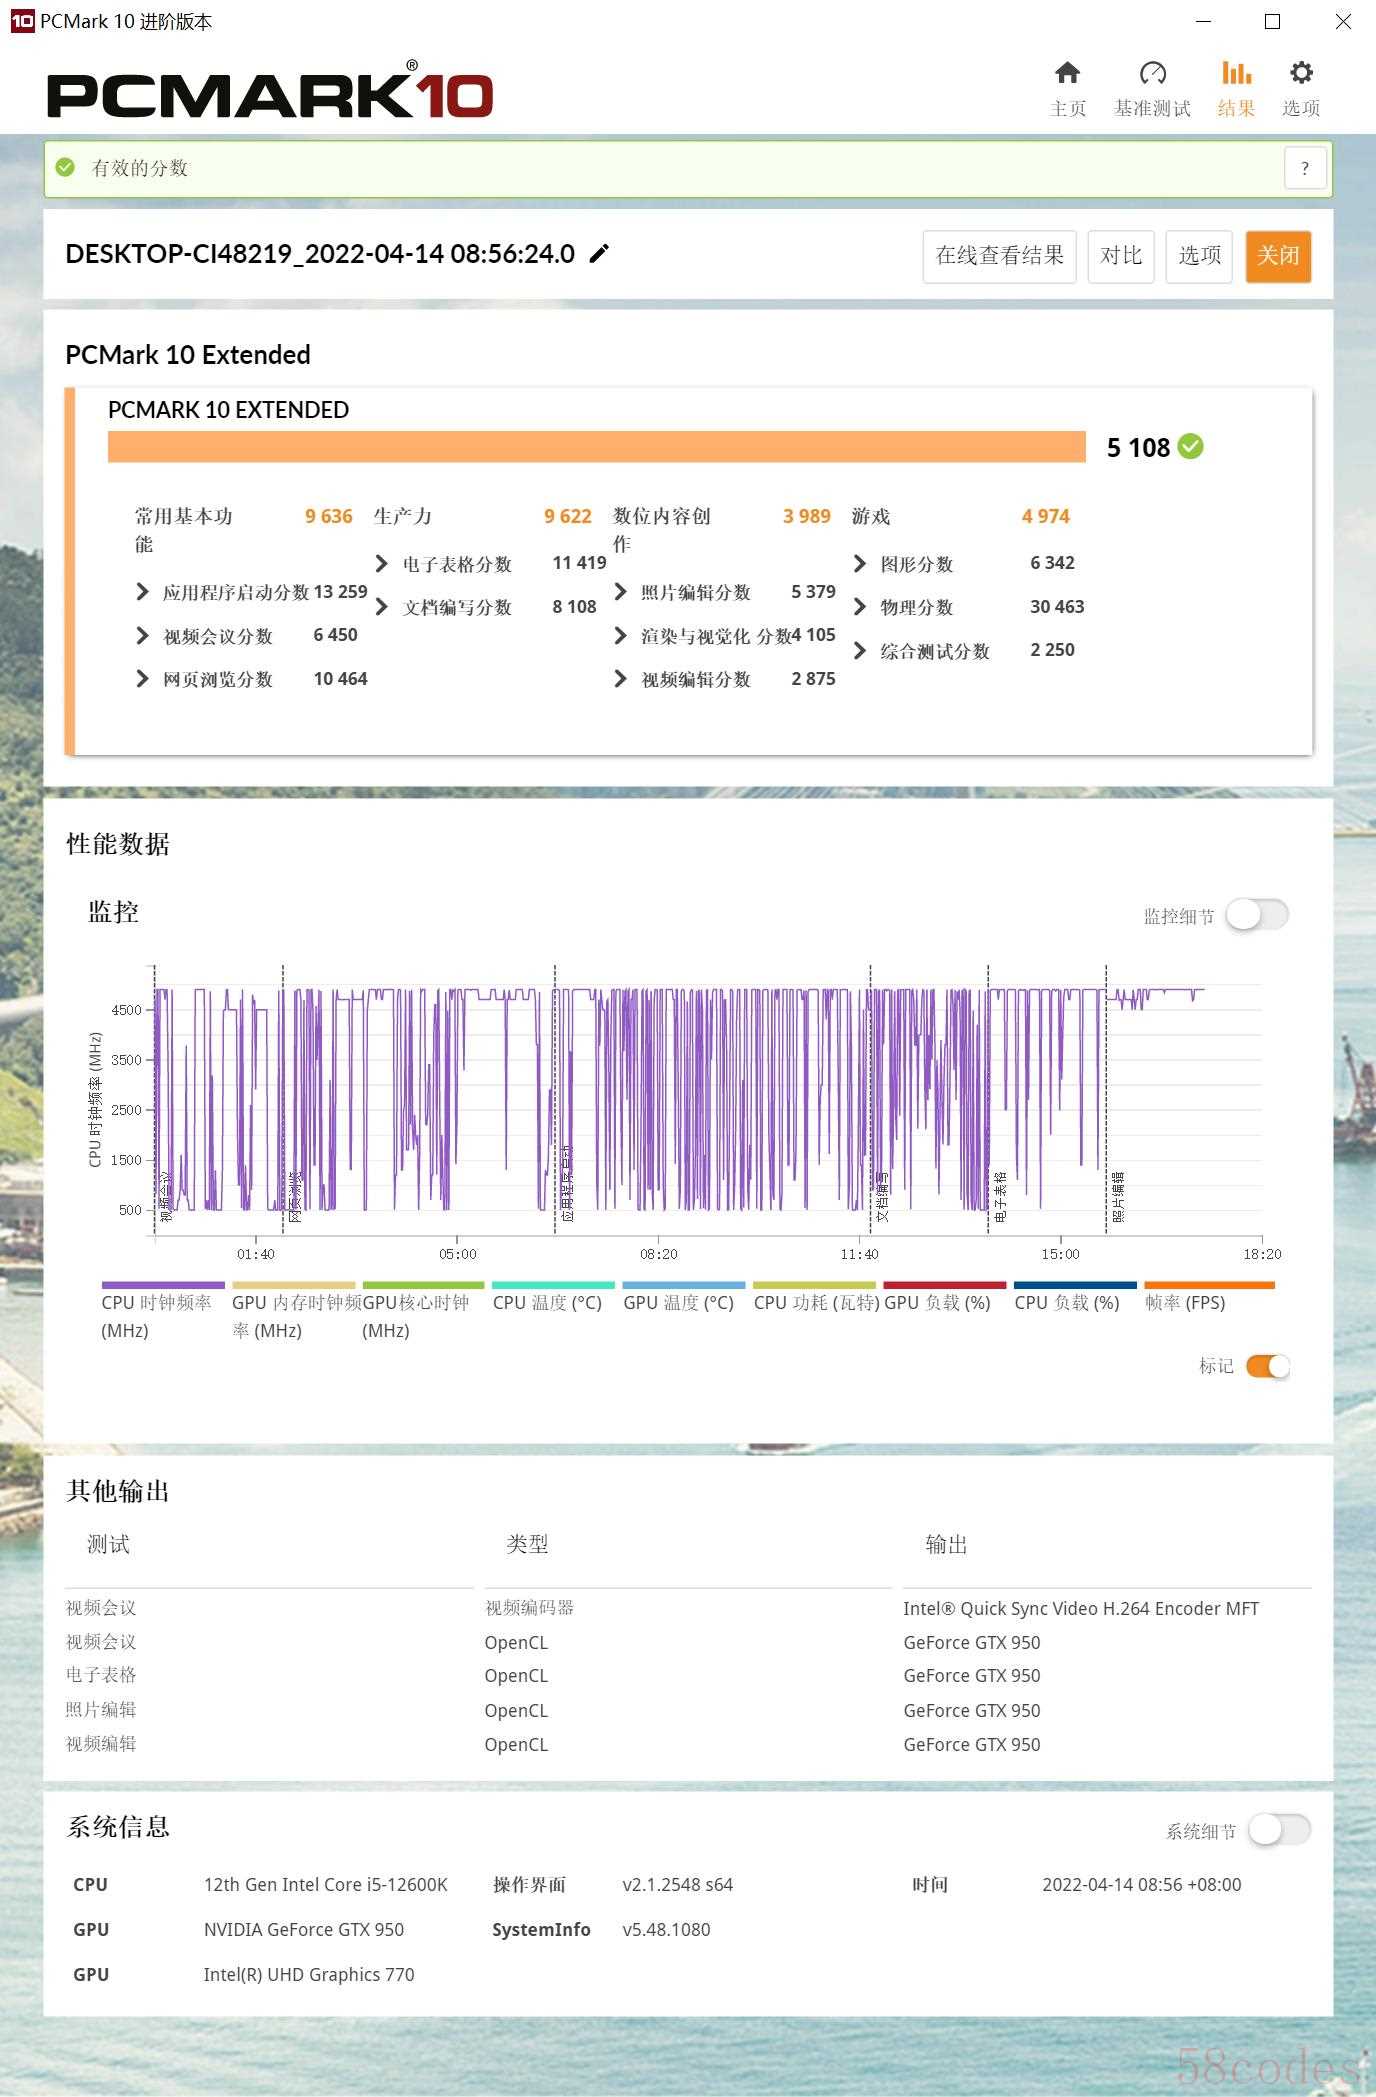Click 数位内容创作 score 3 989
The image size is (1376, 2097).
[807, 516]
